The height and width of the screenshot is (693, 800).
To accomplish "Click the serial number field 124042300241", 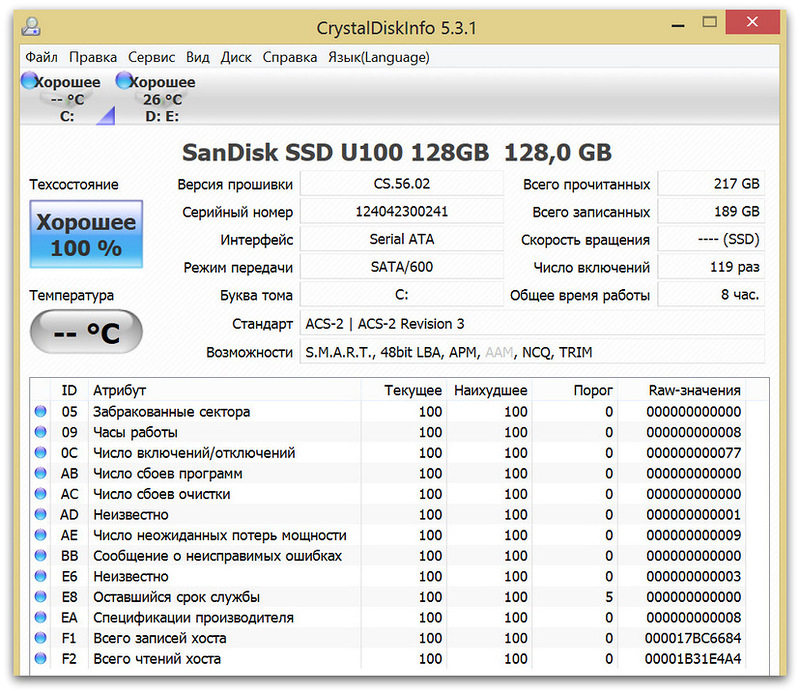I will [402, 211].
